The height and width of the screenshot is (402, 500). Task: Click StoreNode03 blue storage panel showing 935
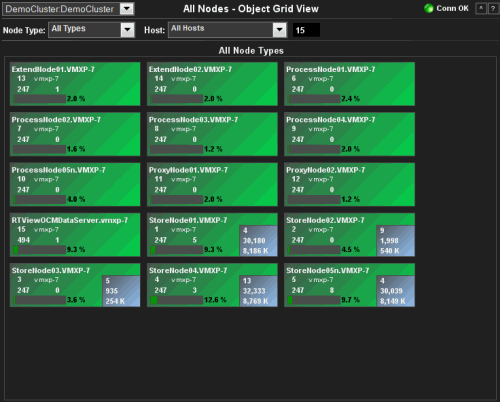pyautogui.click(x=121, y=291)
